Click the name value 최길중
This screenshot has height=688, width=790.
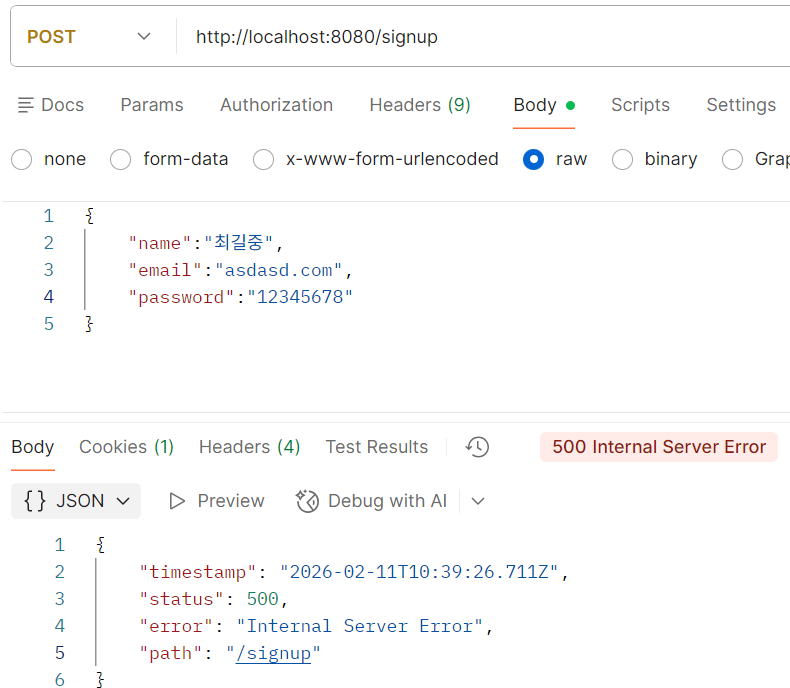pos(239,243)
